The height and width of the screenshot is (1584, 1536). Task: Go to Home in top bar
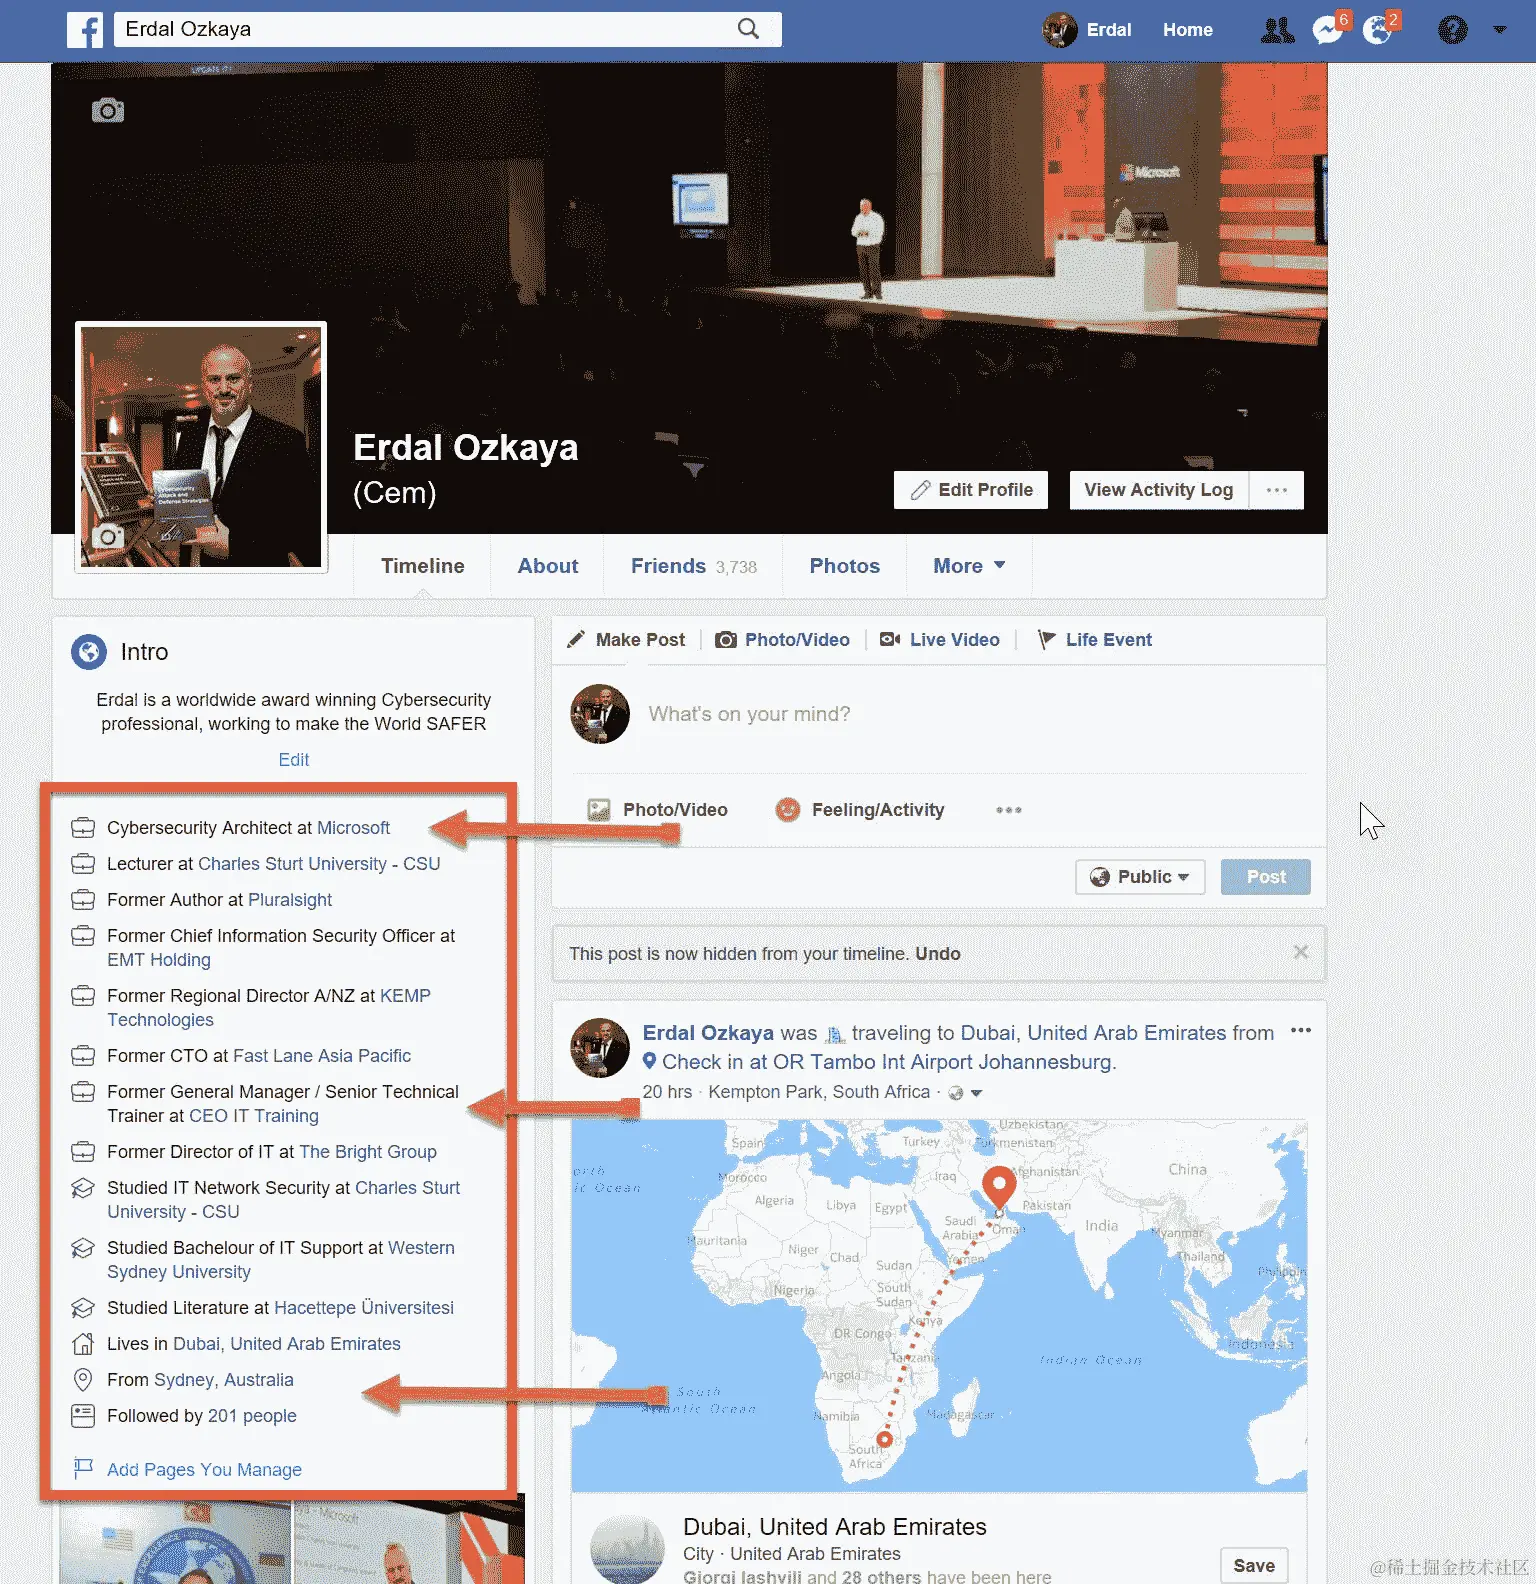(x=1188, y=30)
